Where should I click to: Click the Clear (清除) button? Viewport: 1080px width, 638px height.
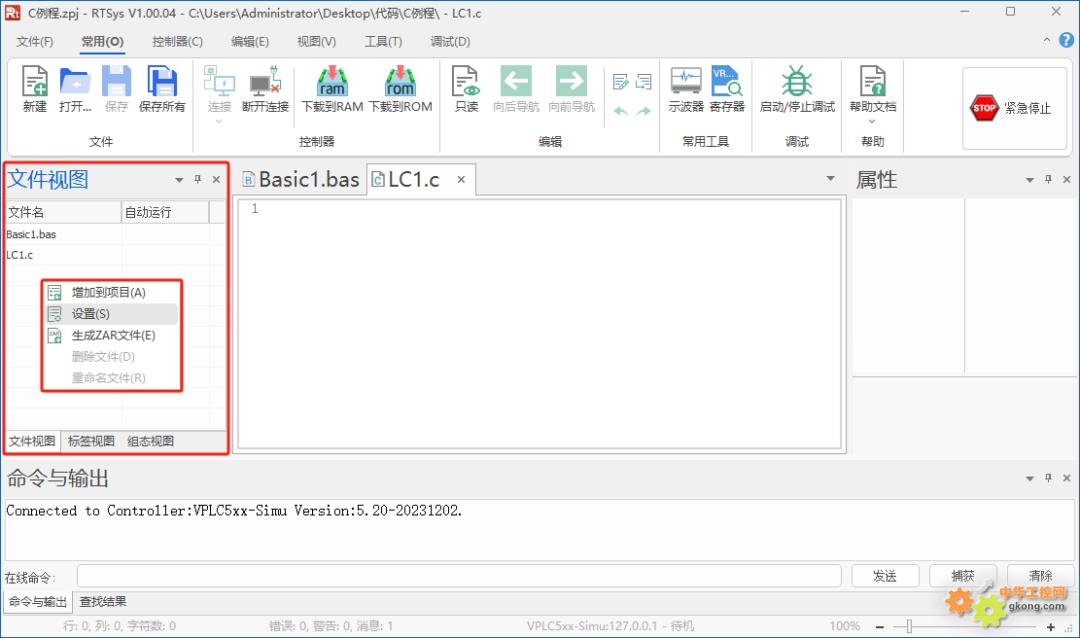[1040, 576]
